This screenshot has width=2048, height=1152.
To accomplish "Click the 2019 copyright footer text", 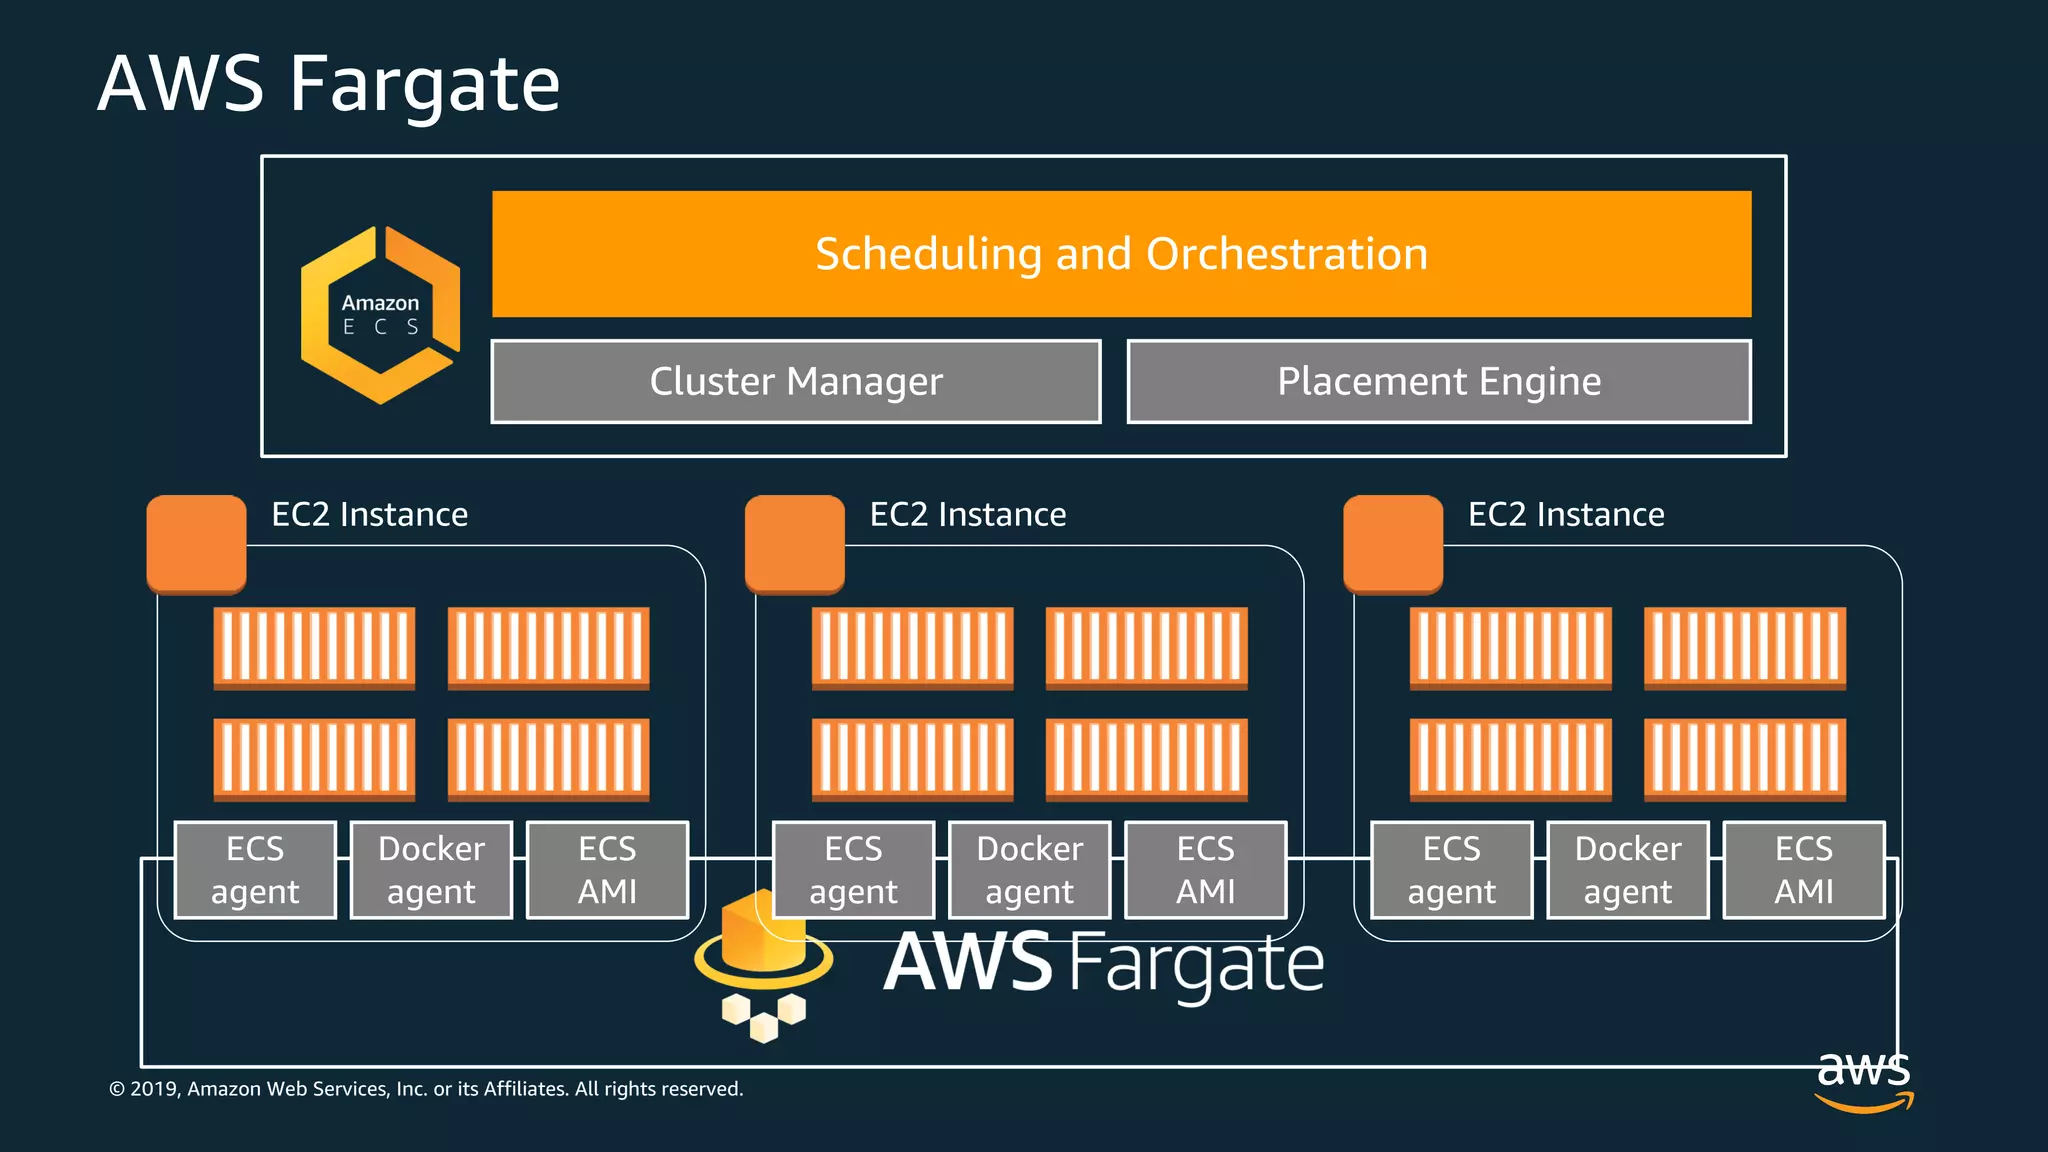I will (x=426, y=1089).
